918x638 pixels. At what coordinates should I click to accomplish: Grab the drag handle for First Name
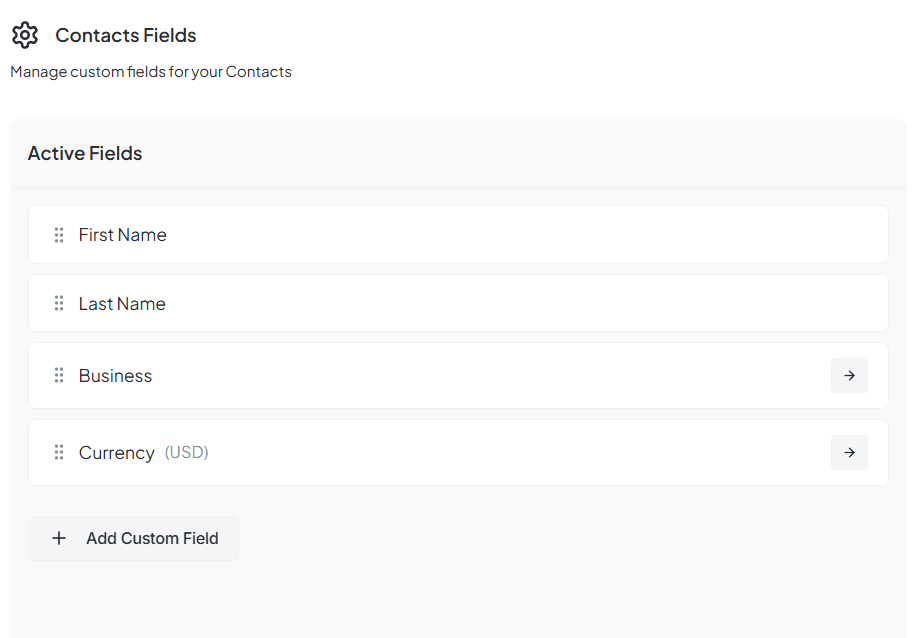coord(59,235)
